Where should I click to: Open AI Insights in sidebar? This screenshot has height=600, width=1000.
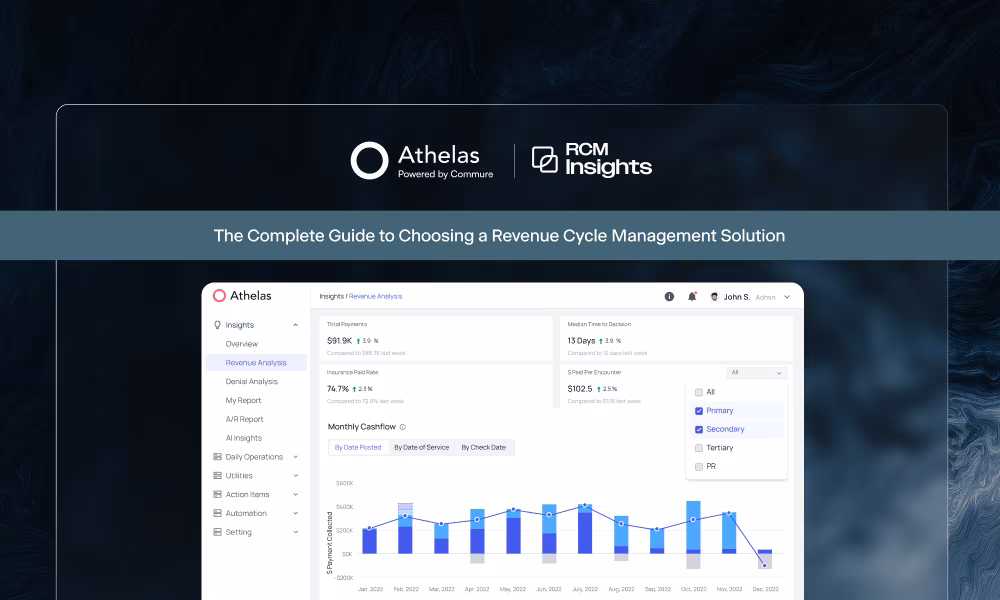pyautogui.click(x=244, y=438)
